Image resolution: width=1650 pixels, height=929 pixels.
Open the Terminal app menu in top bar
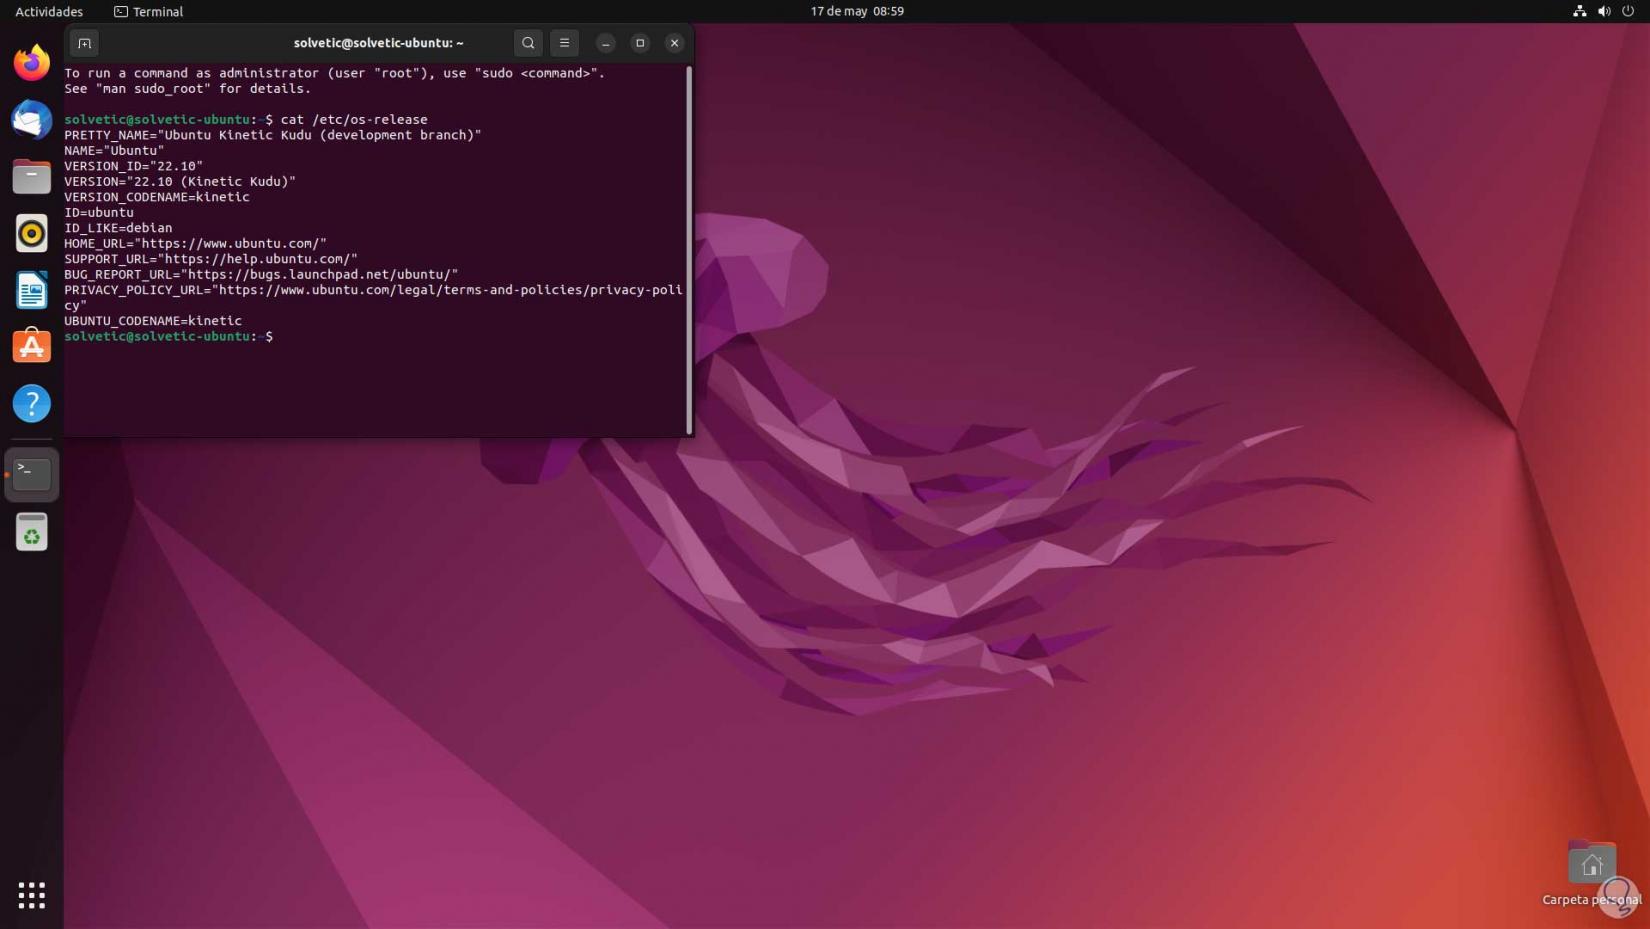[x=148, y=12]
